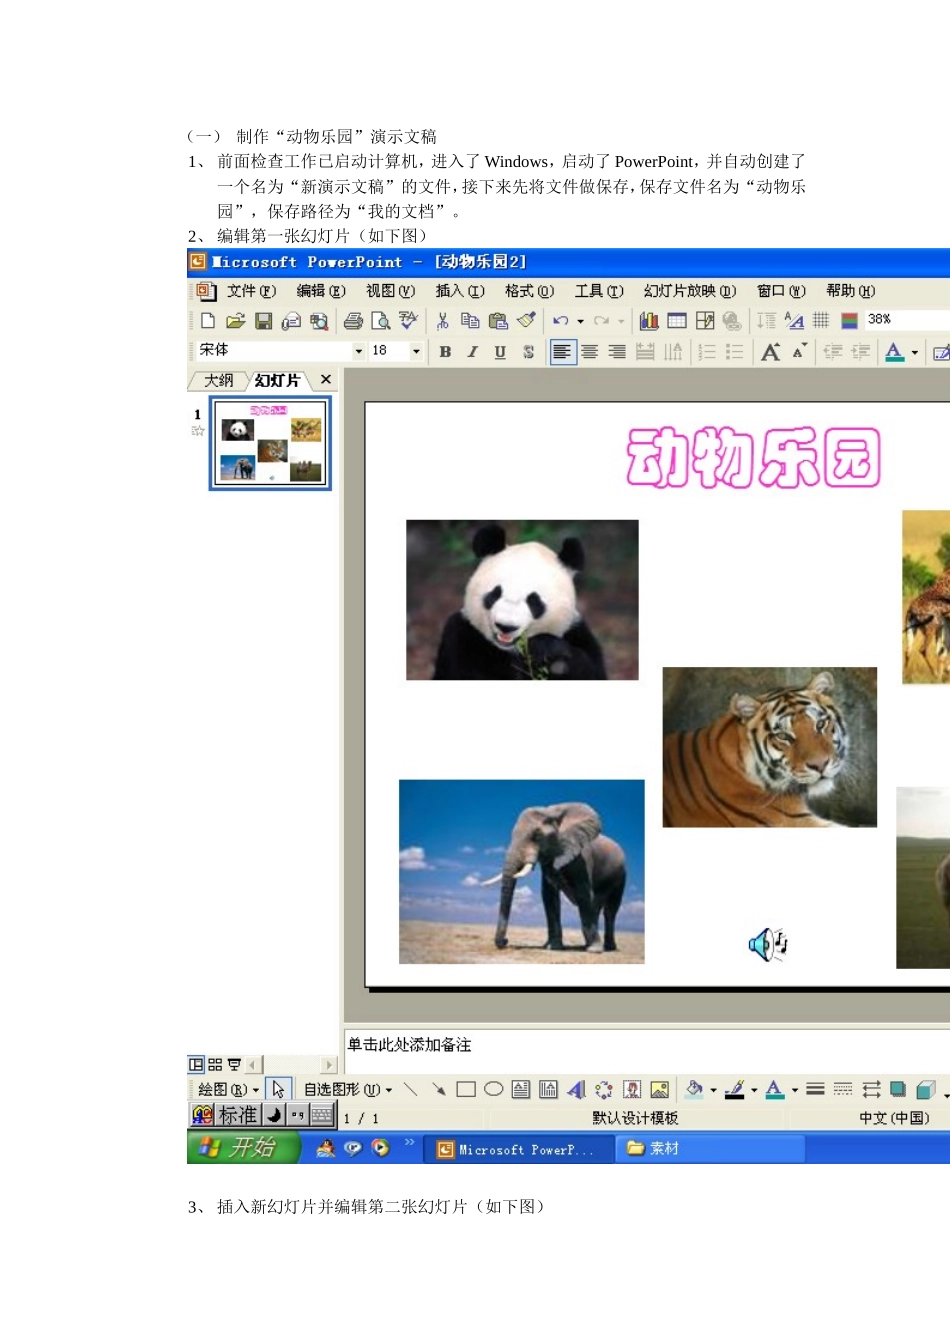
Task: Open the 素材 taskbar folder button
Action: click(710, 1149)
